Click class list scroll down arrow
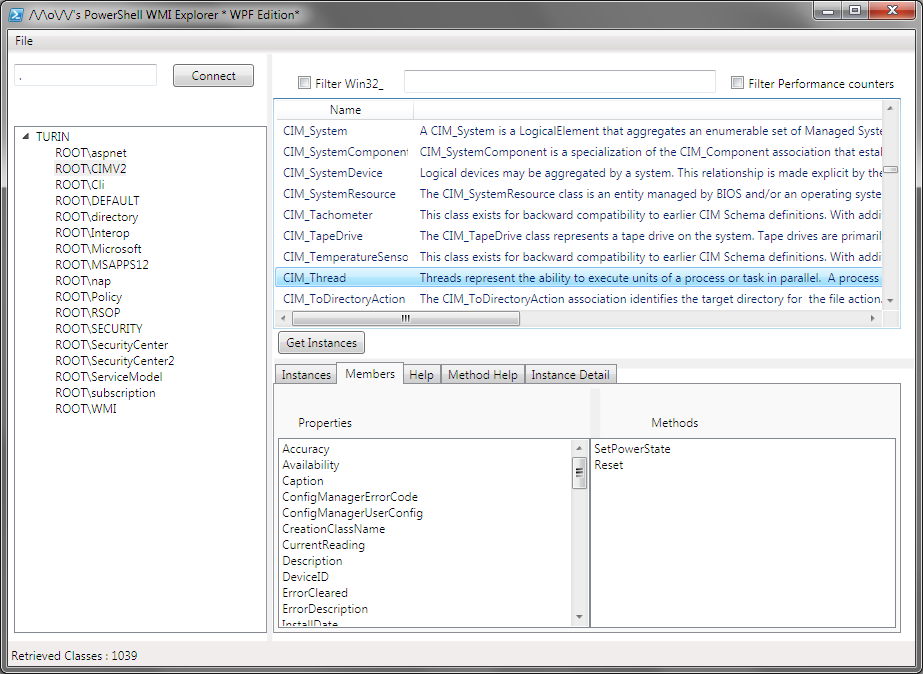The height and width of the screenshot is (674, 923). pyautogui.click(x=890, y=301)
